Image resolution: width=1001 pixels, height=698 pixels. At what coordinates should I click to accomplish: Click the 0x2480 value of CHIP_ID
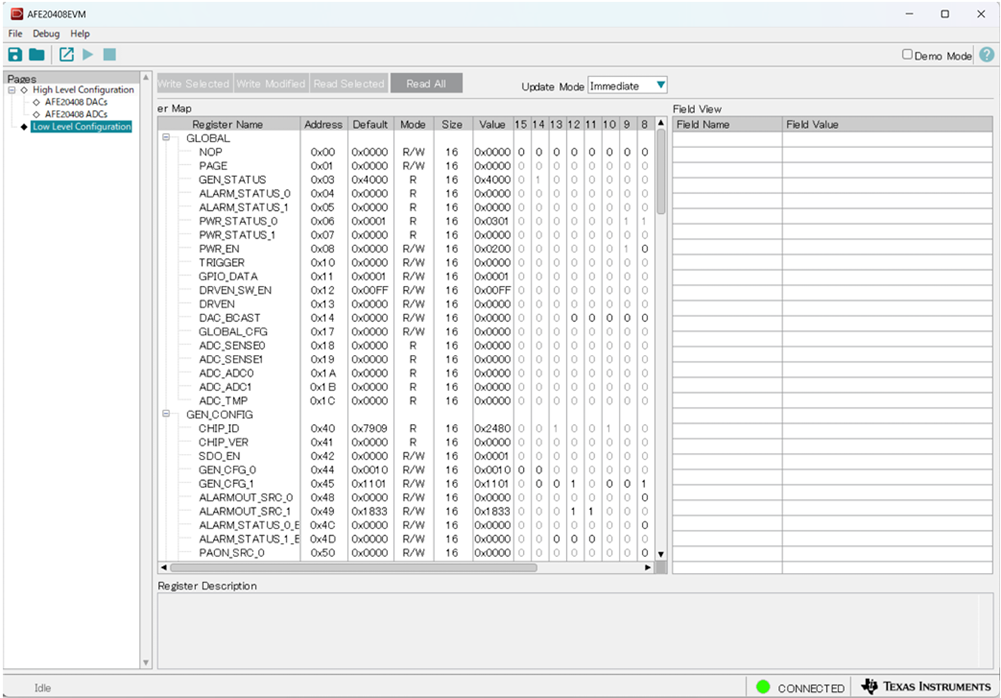[492, 429]
